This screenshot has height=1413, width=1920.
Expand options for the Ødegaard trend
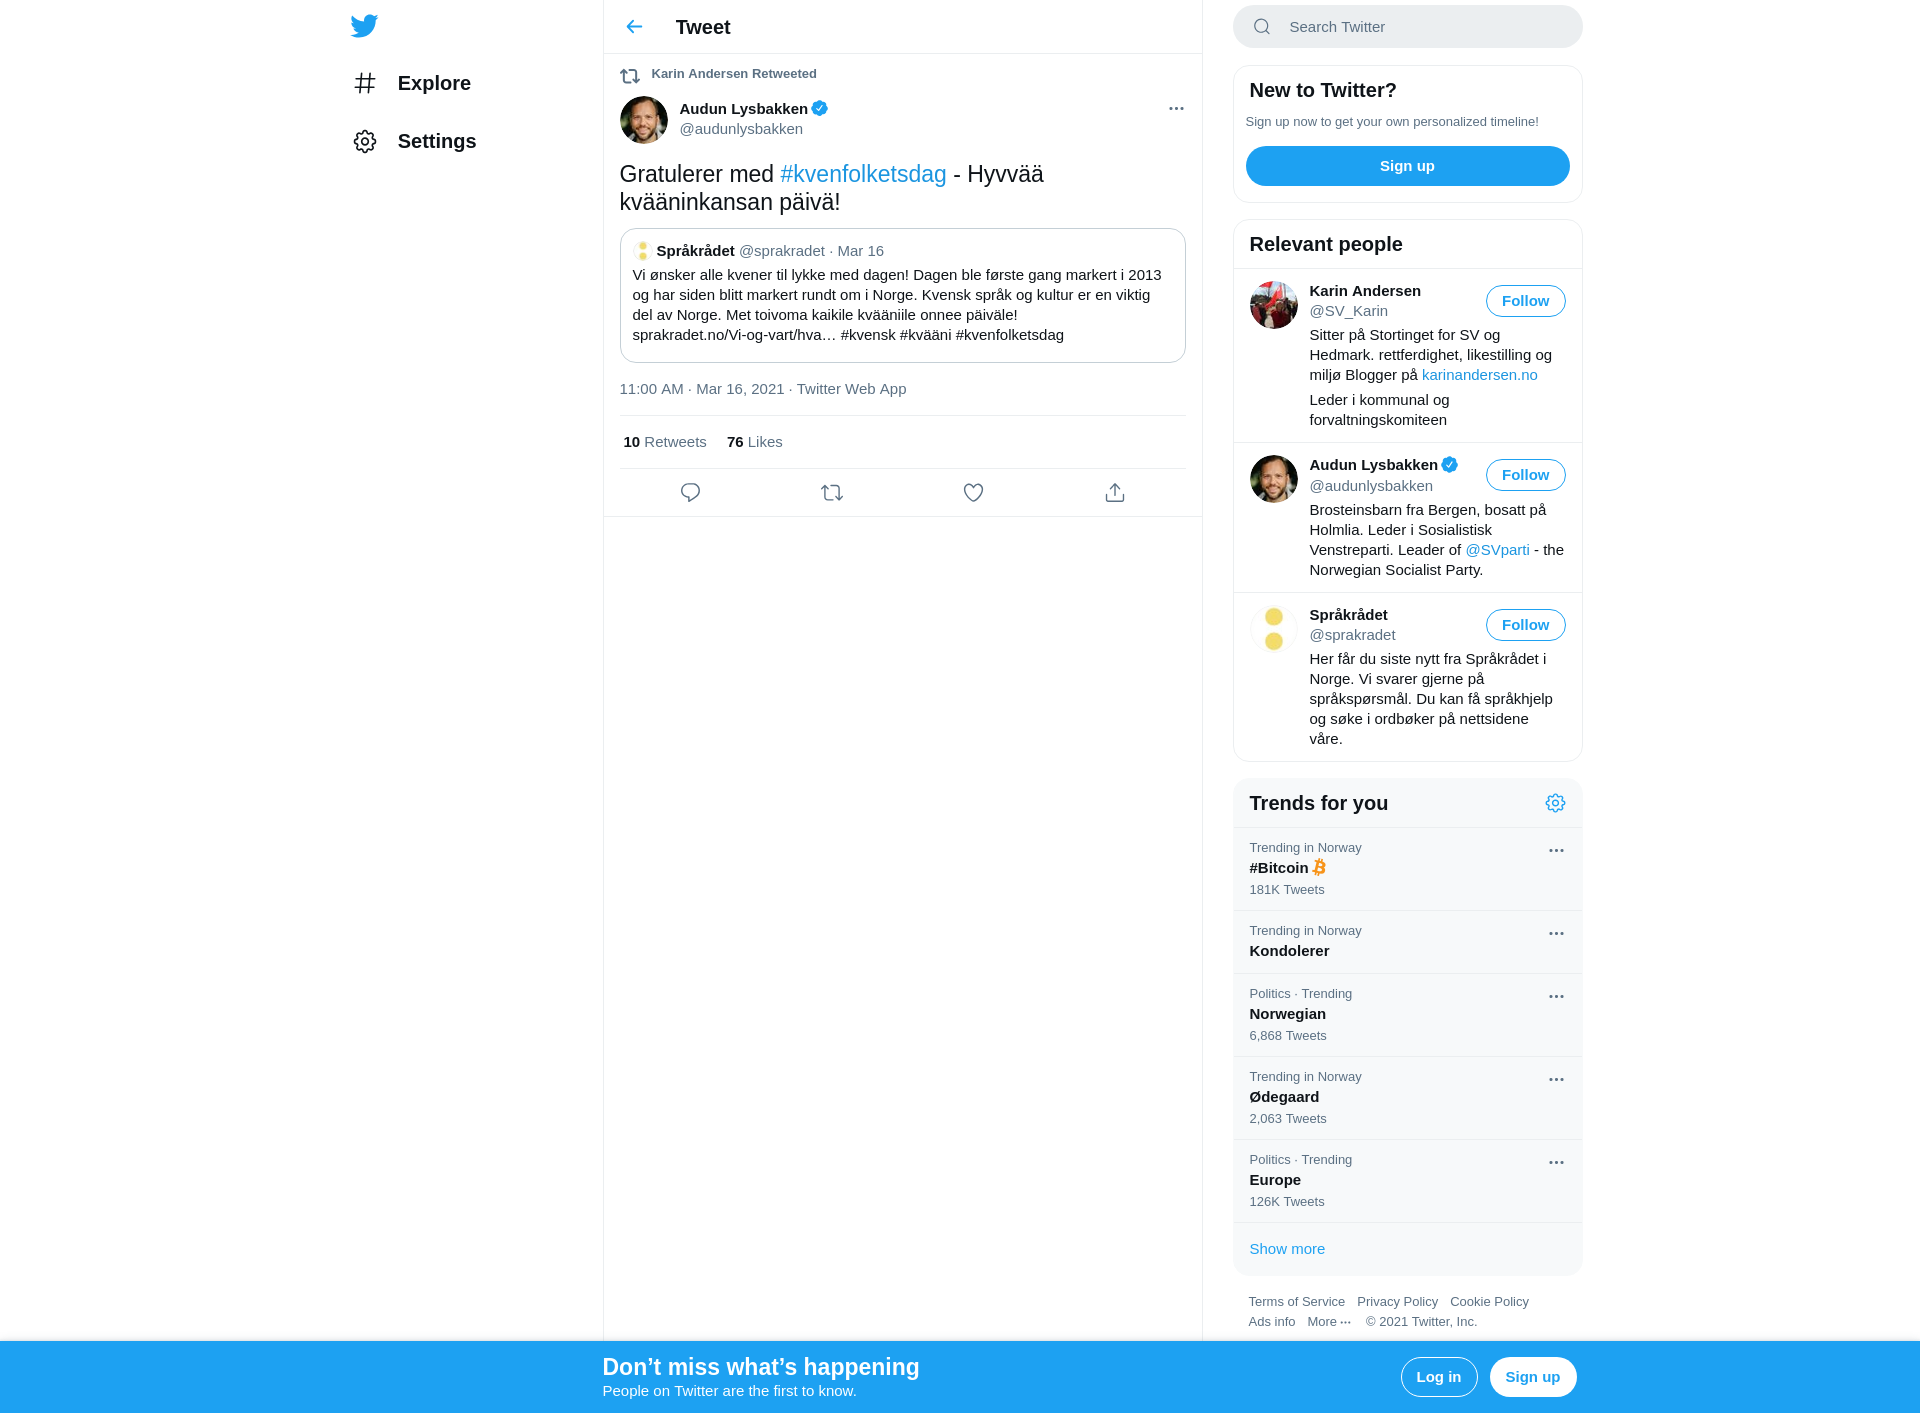pos(1556,1080)
